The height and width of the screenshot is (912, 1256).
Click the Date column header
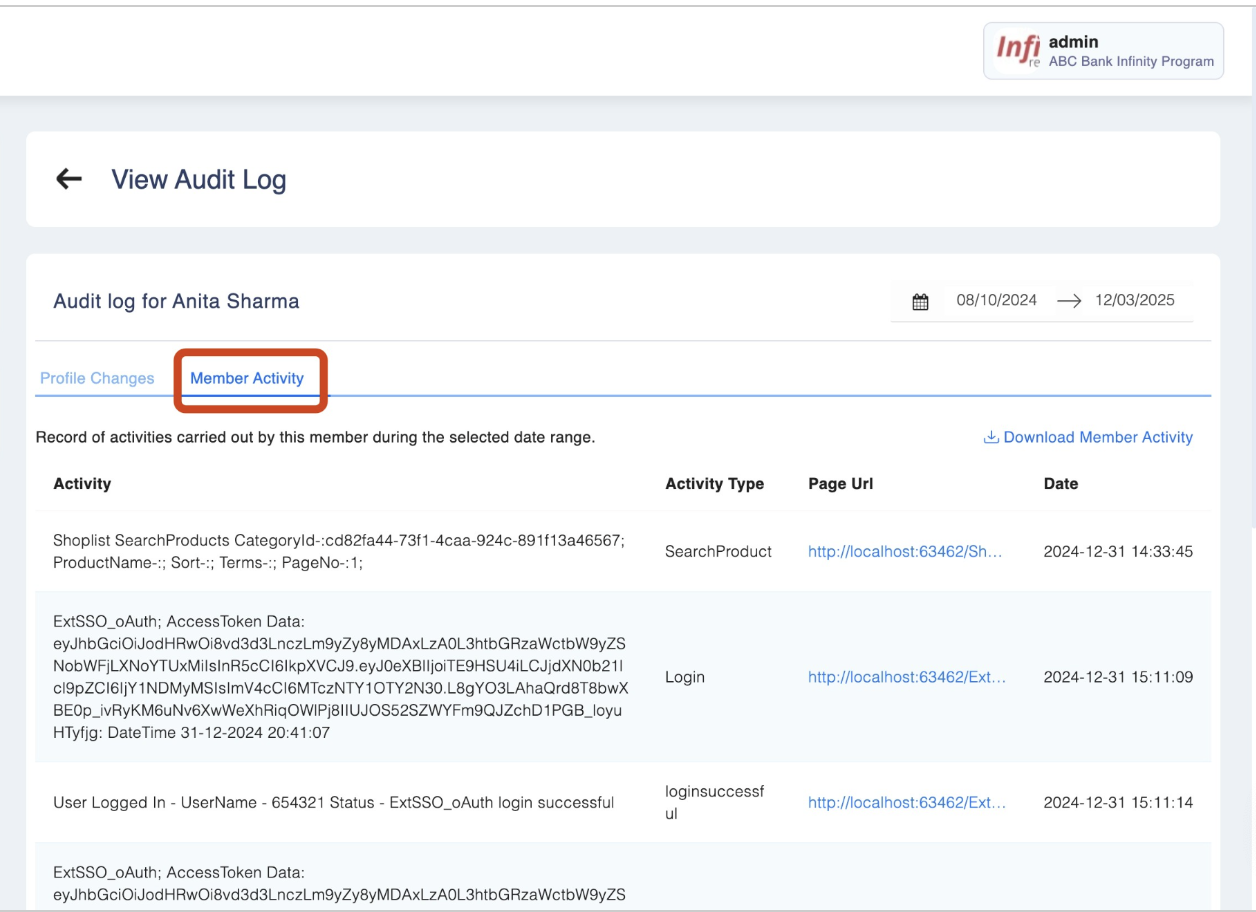click(x=1060, y=484)
